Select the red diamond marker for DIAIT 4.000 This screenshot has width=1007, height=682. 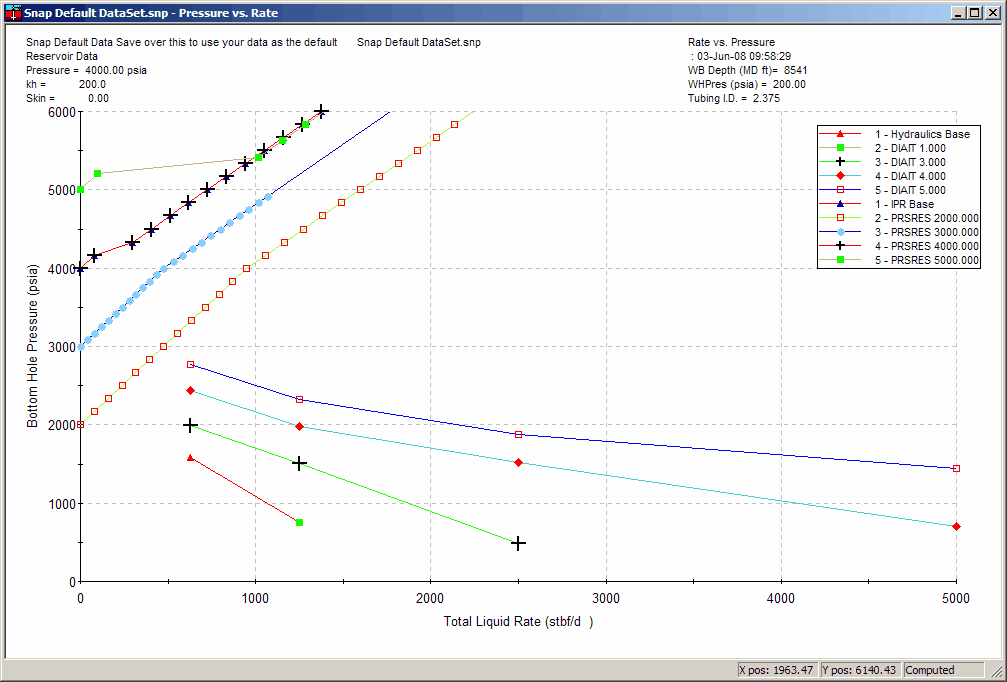pos(840,176)
